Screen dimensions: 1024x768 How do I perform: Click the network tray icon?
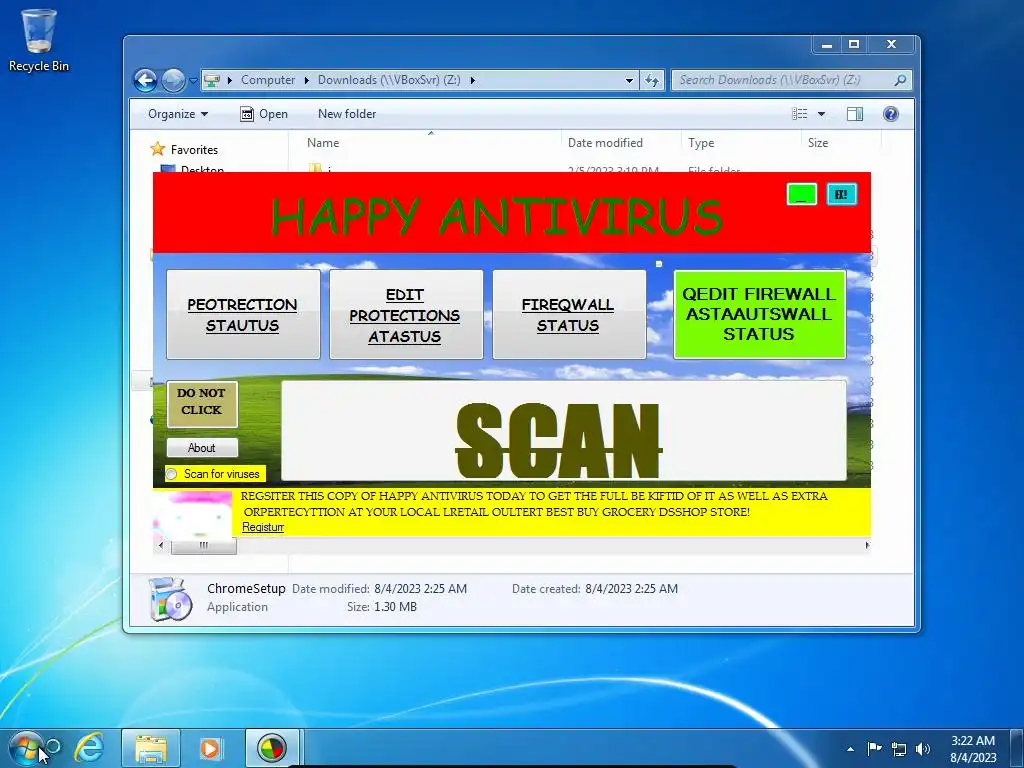click(x=899, y=749)
